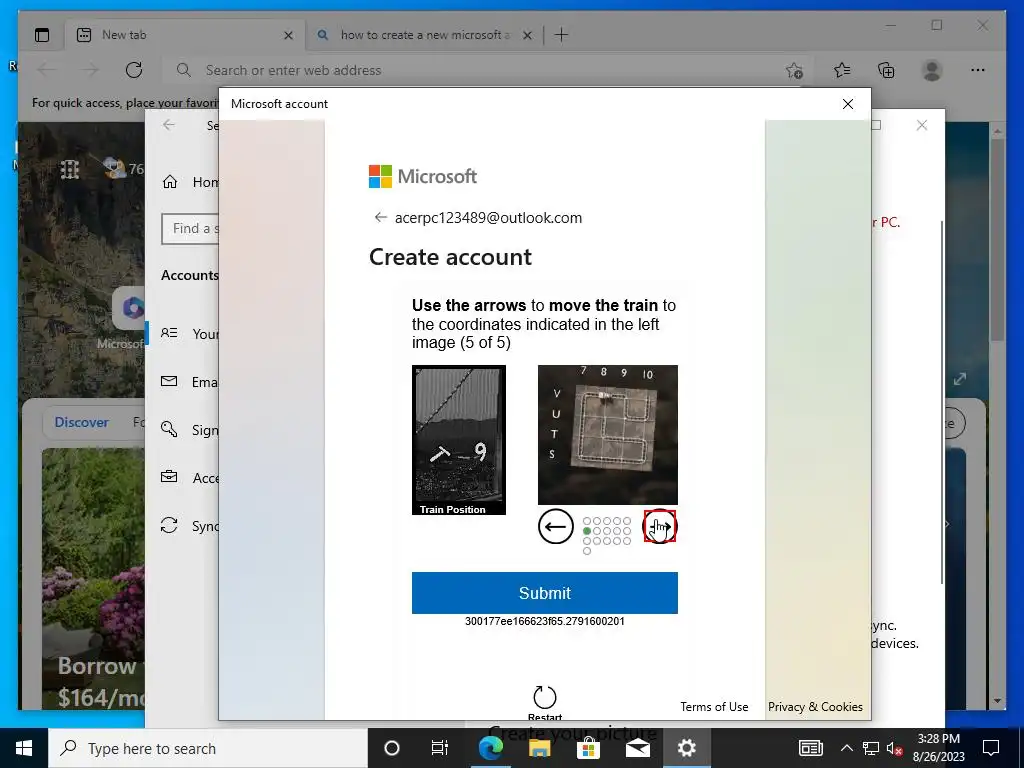1024x768 pixels.
Task: Open Task View from the taskbar
Action: pyautogui.click(x=440, y=748)
